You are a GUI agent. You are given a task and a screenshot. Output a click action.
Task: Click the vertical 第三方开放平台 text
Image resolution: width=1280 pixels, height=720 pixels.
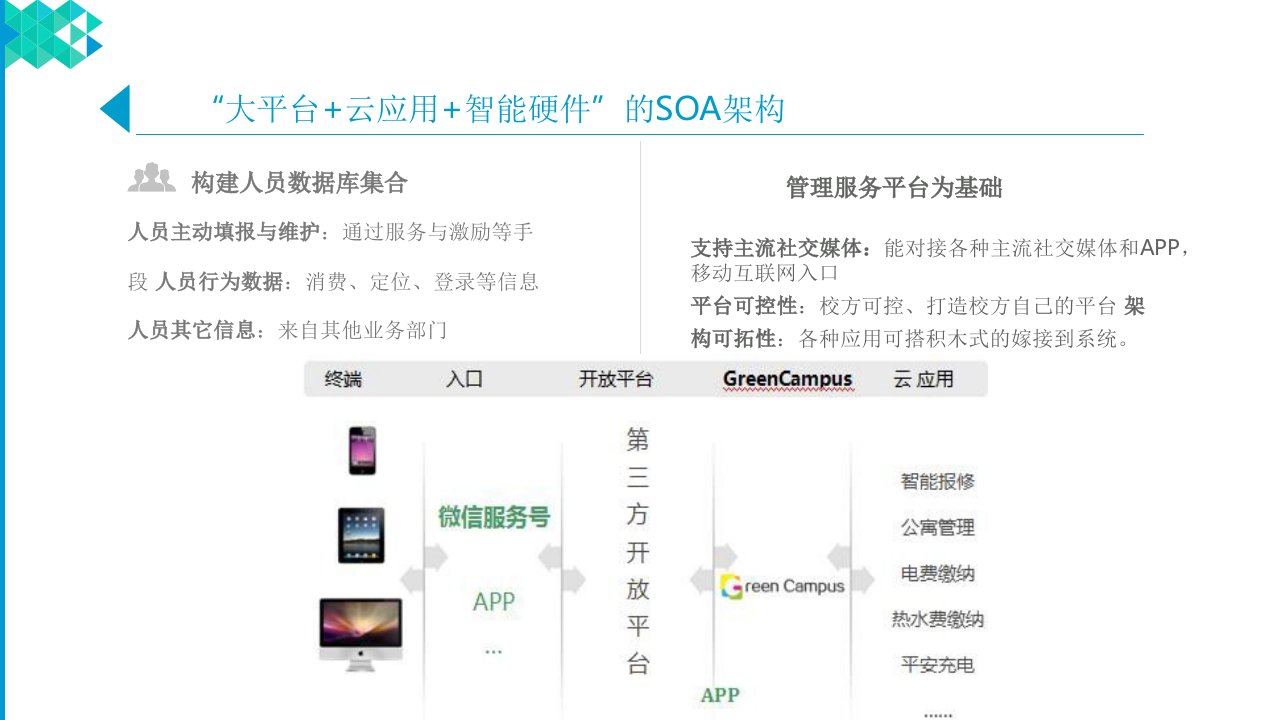(x=637, y=551)
